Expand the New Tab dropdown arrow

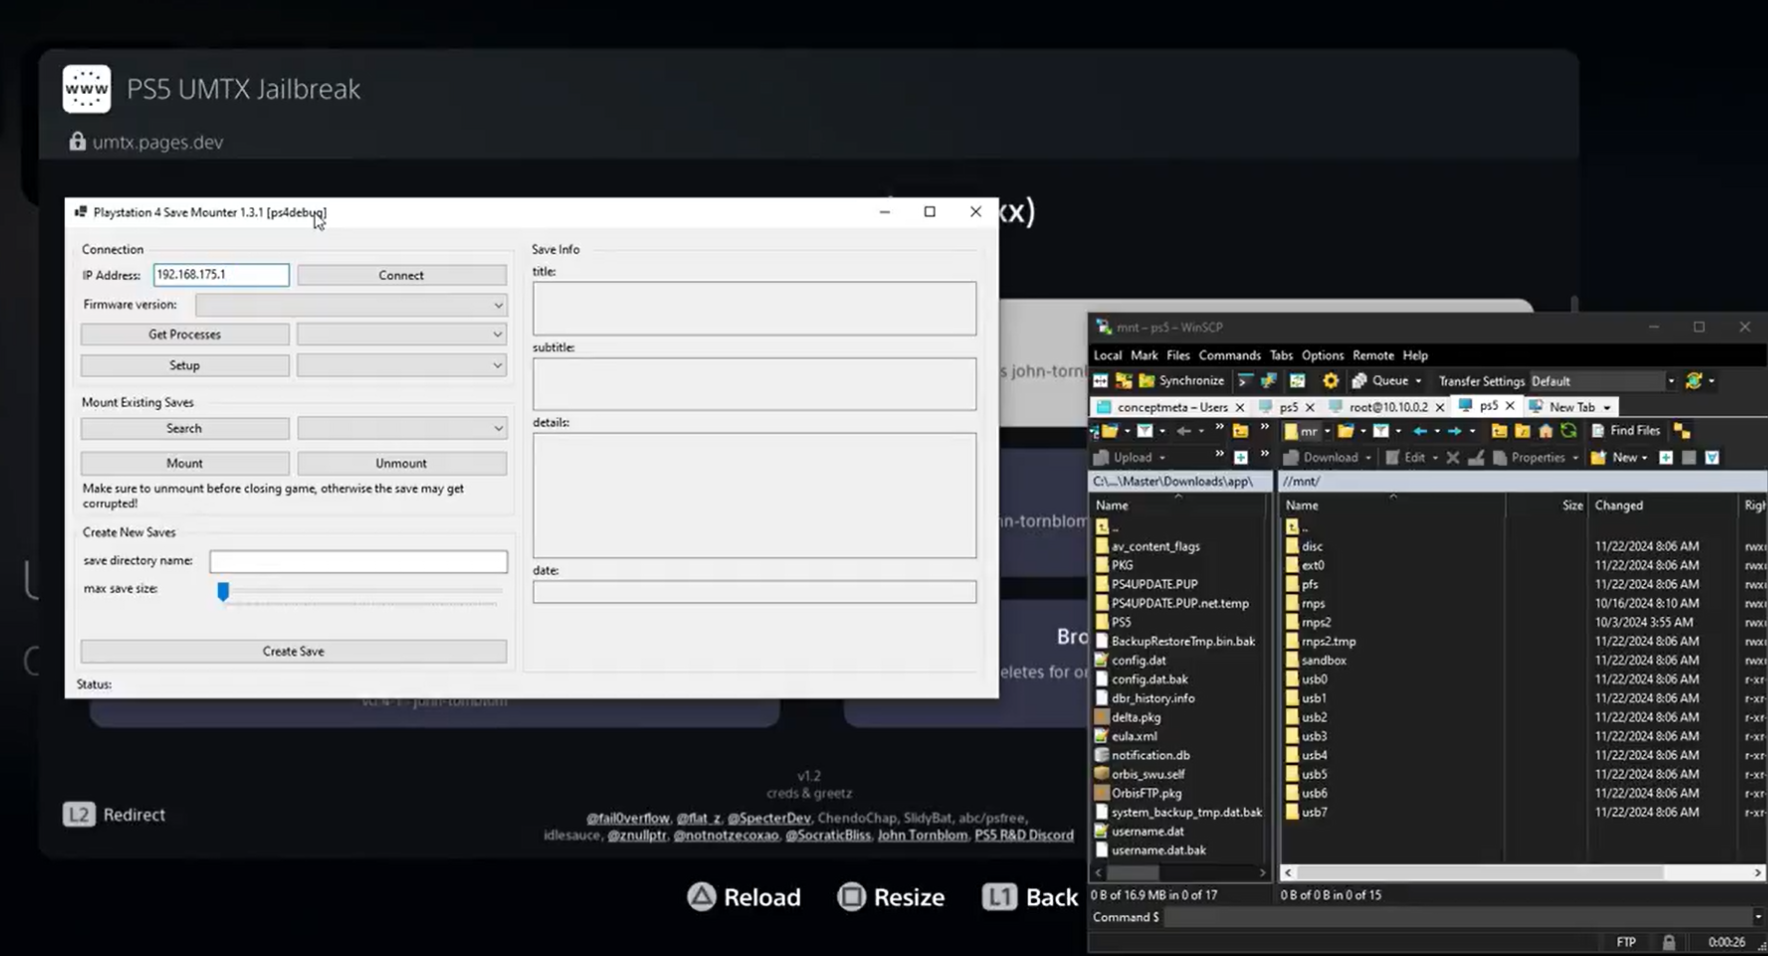[x=1607, y=407]
